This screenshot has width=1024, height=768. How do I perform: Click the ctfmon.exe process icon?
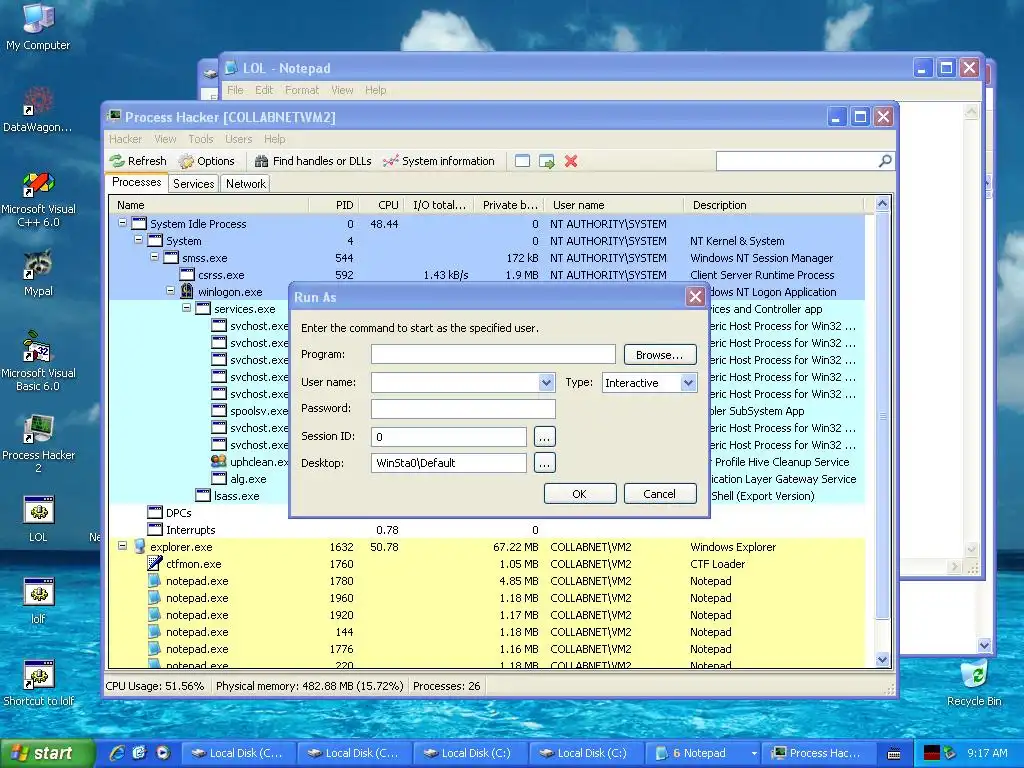(155, 563)
